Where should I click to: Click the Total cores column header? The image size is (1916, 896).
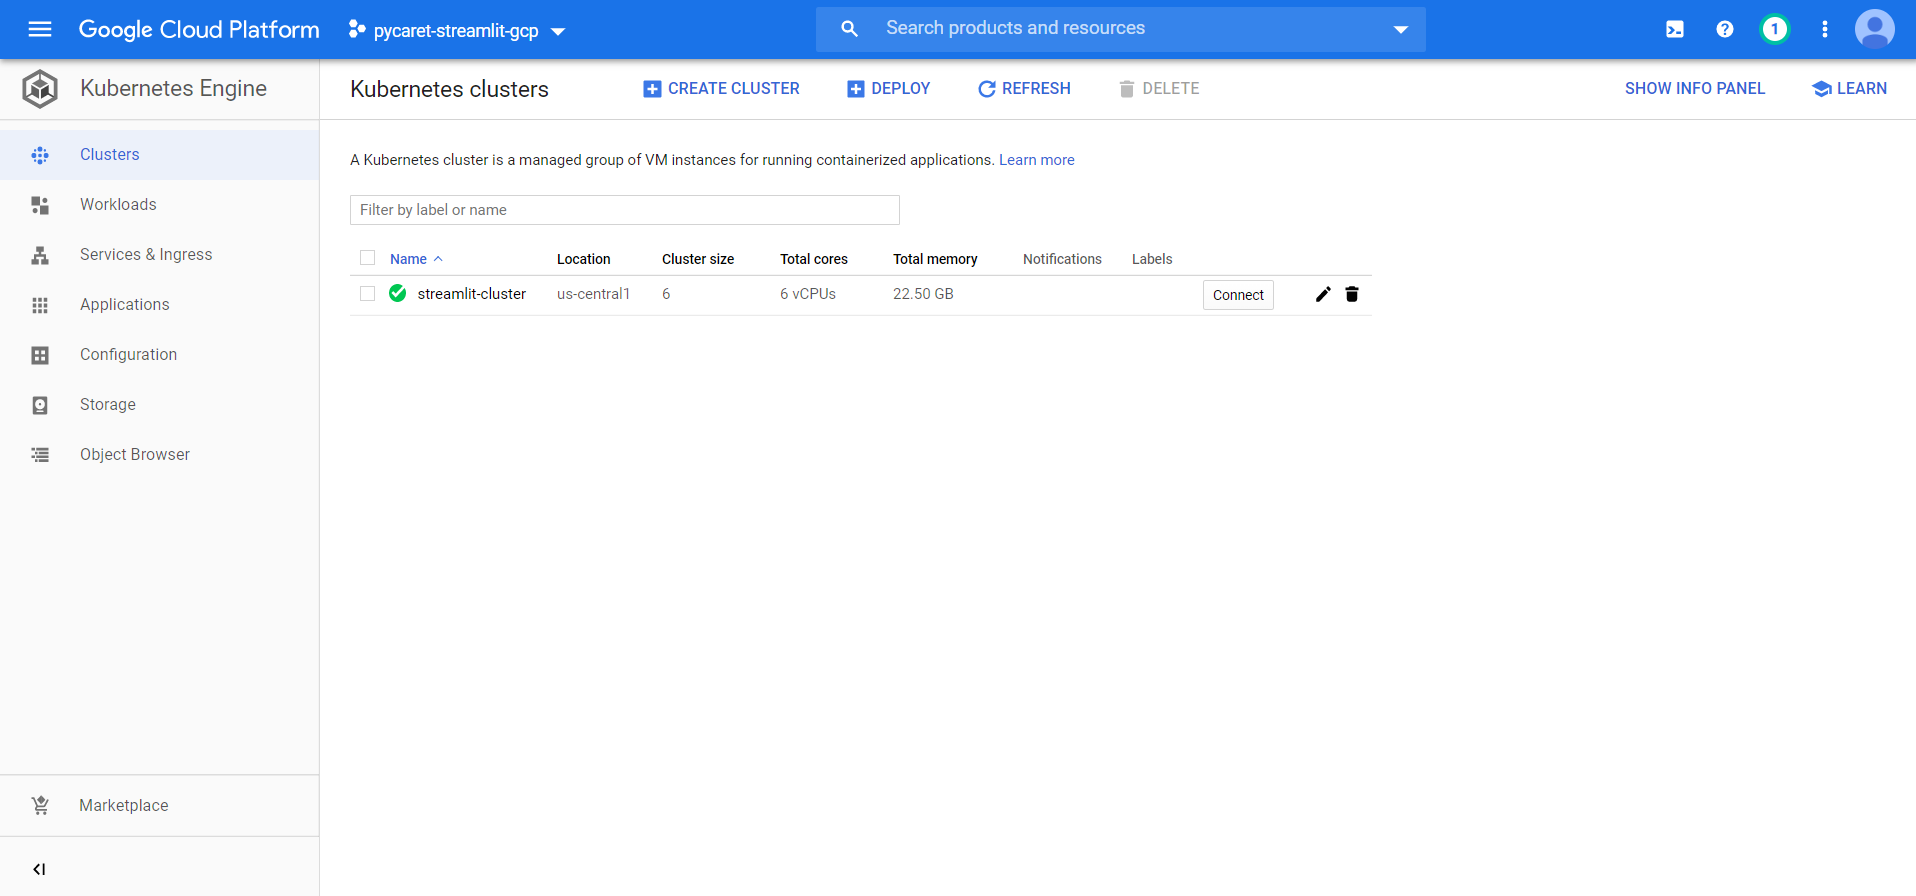814,259
